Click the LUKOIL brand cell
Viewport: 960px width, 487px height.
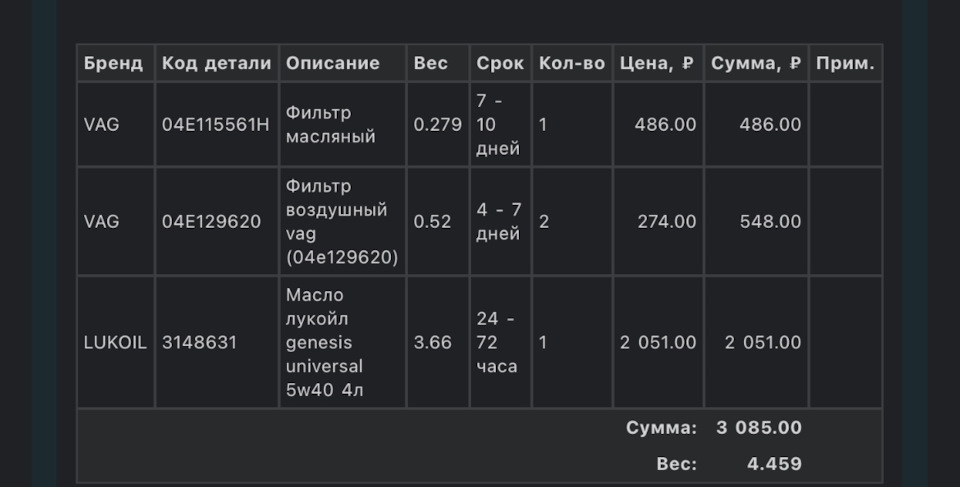click(x=115, y=342)
